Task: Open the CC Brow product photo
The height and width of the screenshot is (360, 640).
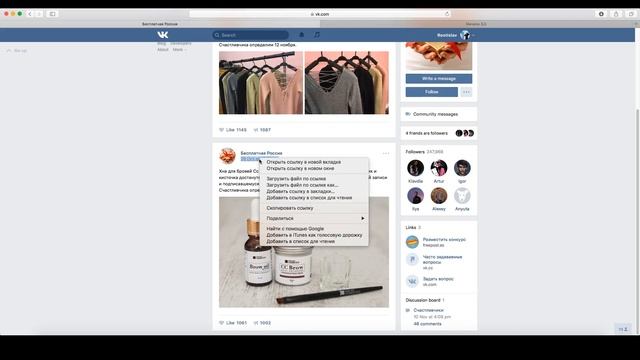Action: coord(304,252)
